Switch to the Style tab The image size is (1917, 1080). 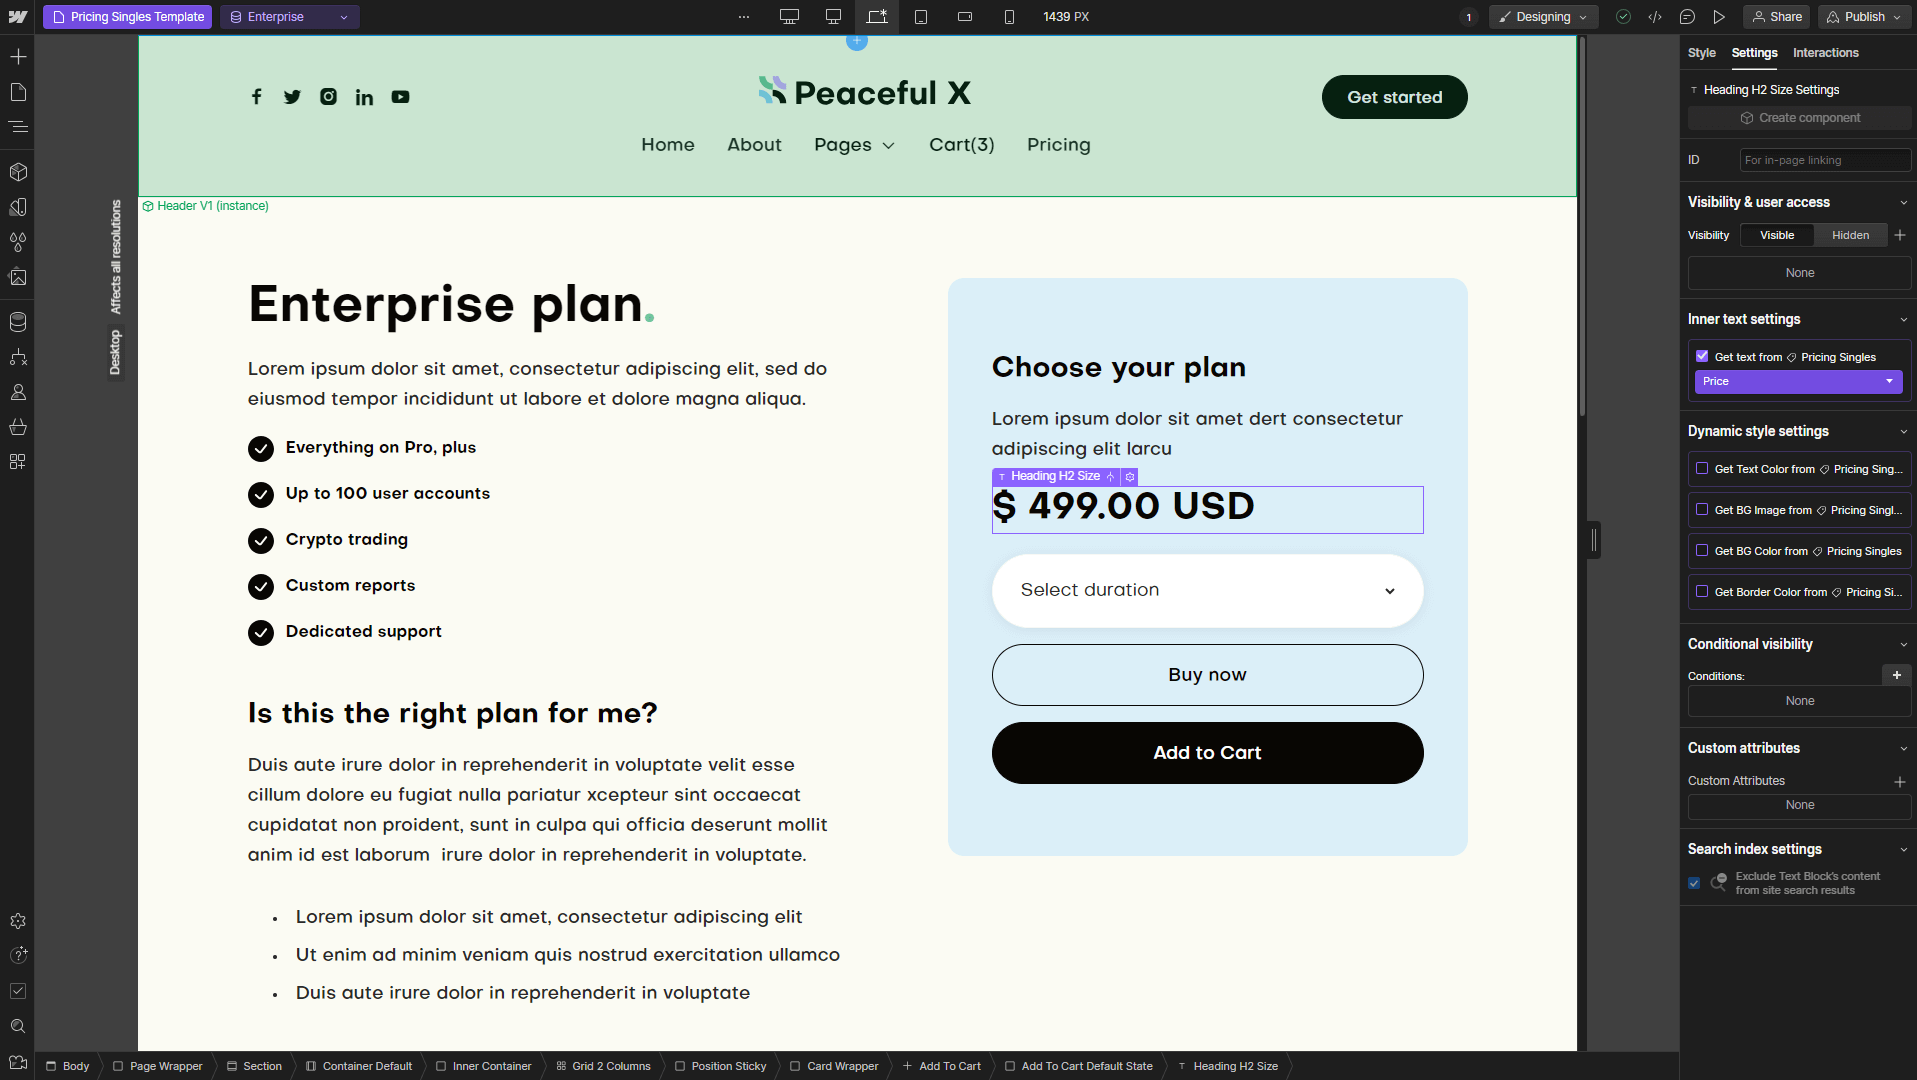(1702, 53)
